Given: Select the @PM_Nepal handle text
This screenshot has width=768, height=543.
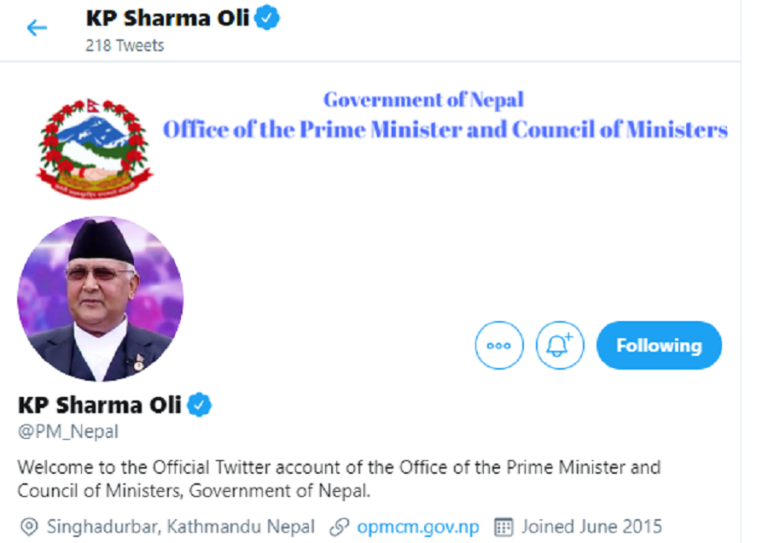Looking at the screenshot, I should tap(68, 432).
